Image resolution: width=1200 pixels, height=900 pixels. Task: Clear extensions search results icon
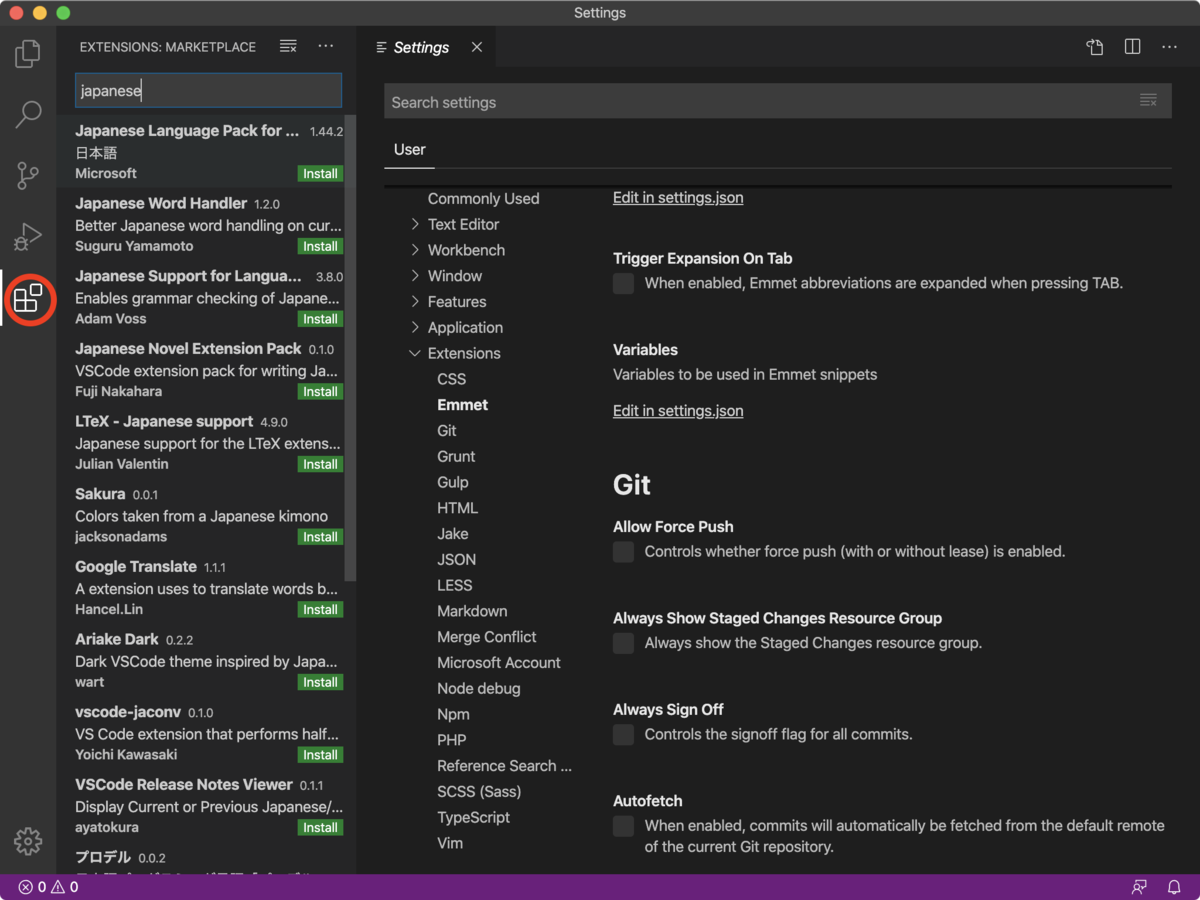coord(288,46)
